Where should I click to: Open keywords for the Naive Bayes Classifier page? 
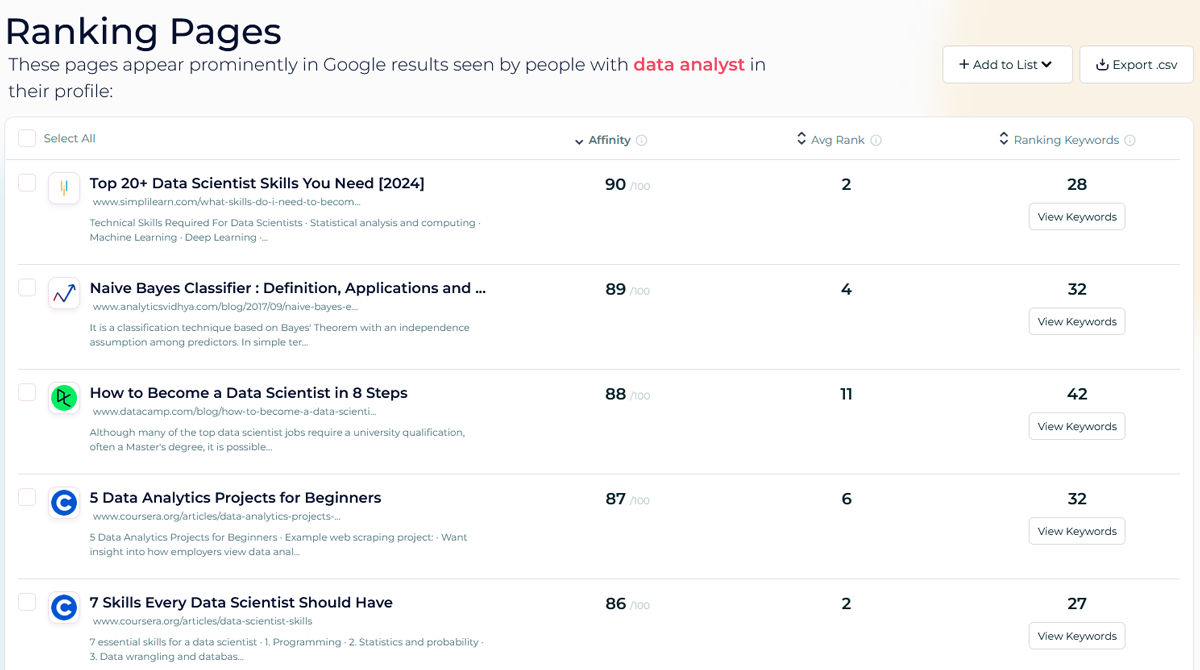[1077, 321]
